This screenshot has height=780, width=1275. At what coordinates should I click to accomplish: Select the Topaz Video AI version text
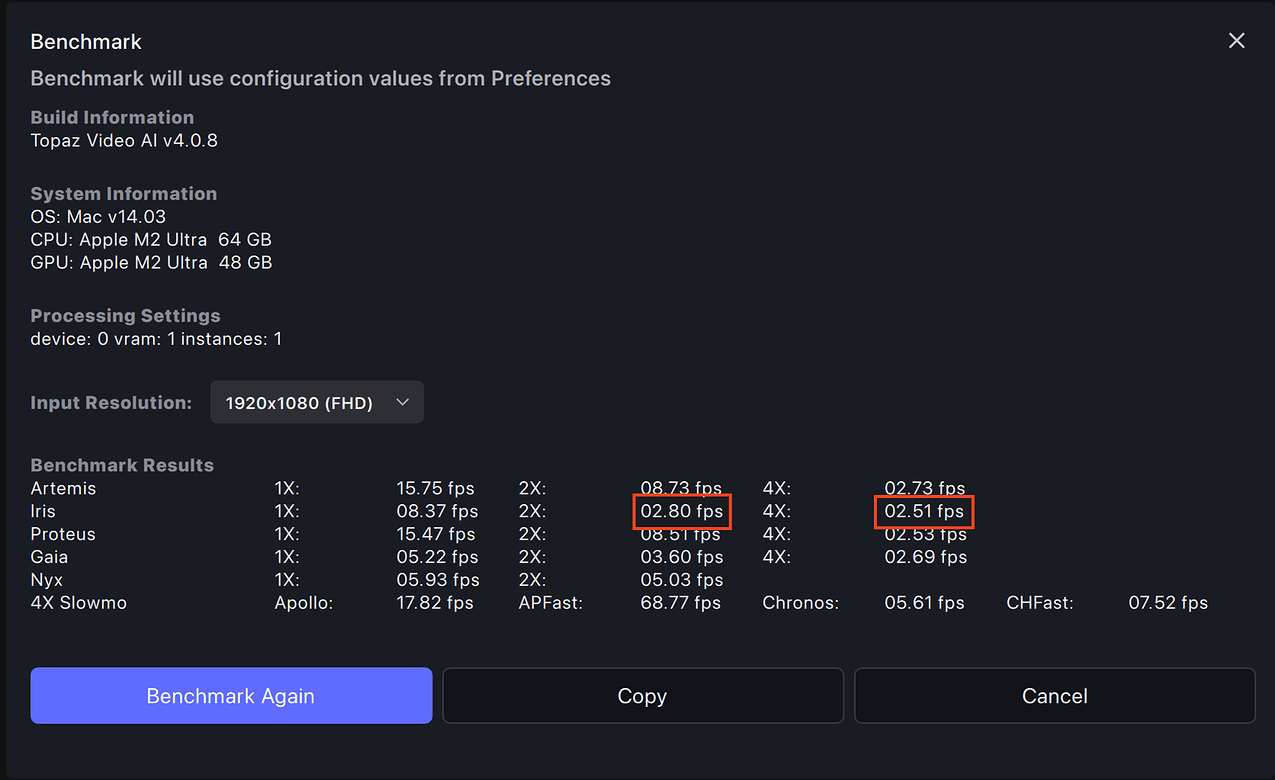point(124,140)
